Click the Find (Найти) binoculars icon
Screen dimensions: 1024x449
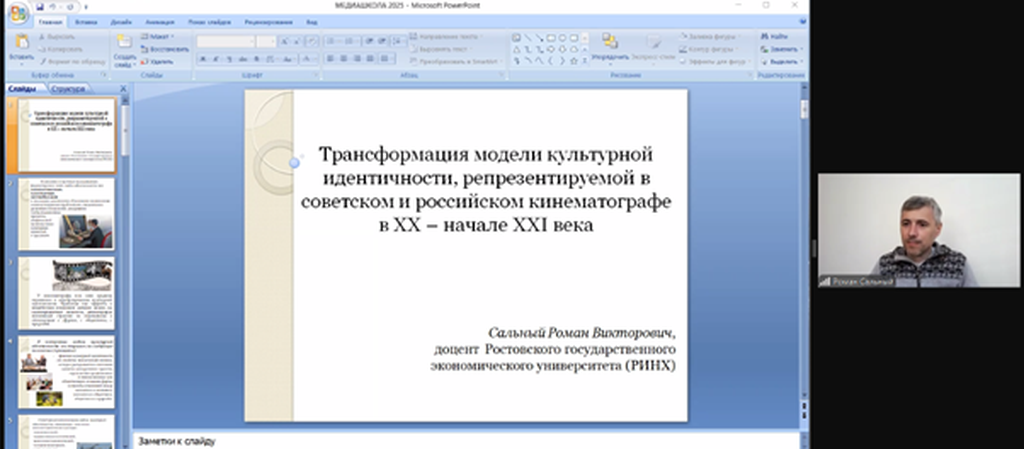[765, 36]
